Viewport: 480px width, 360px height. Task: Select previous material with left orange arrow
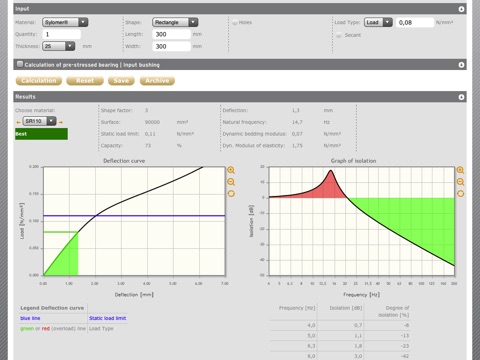(18, 122)
